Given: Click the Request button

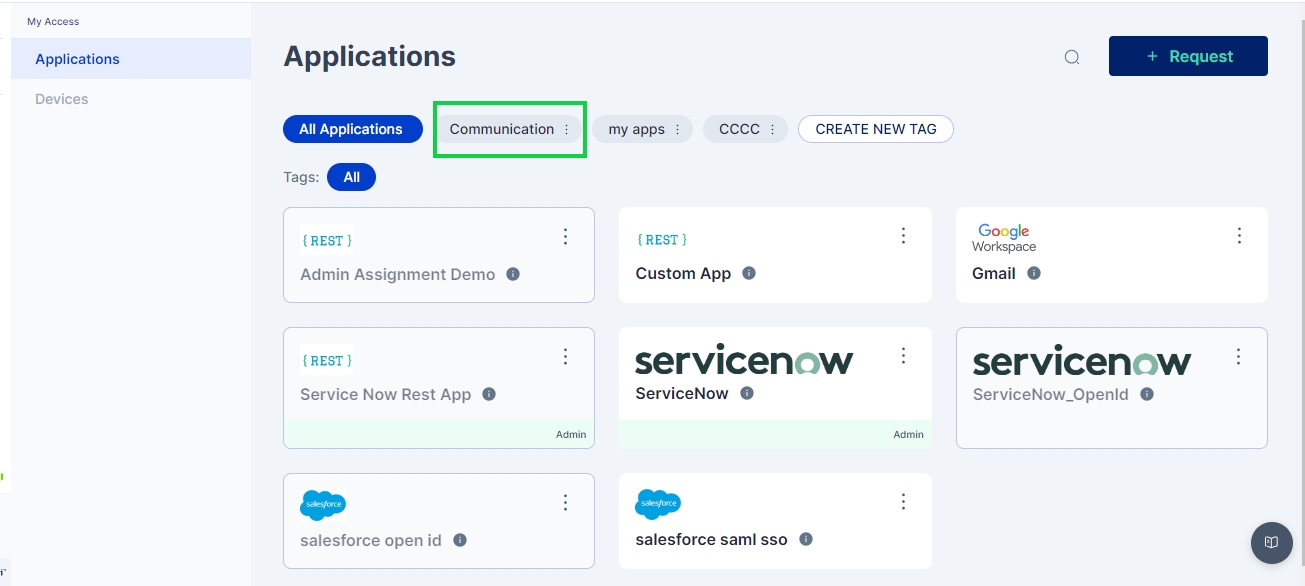Looking at the screenshot, I should 1188,56.
